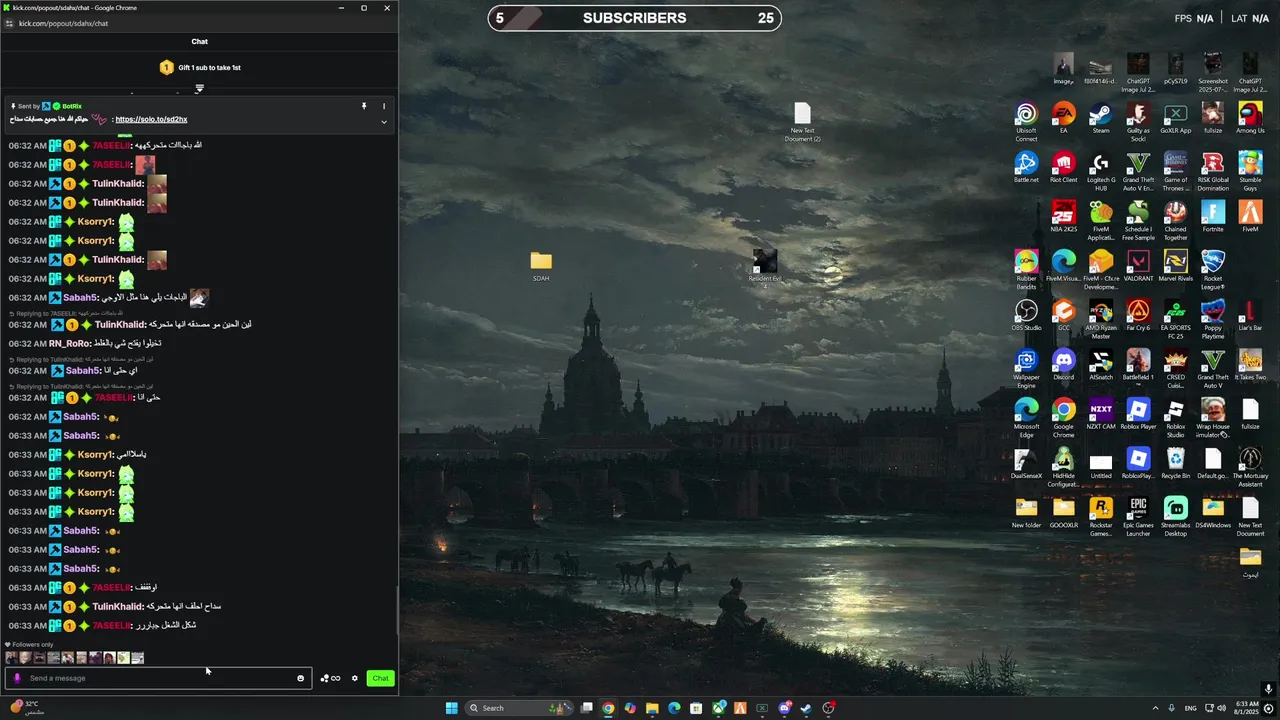Select The Mortuary Assistant icon
This screenshot has width=1280, height=720.
click(1250, 466)
